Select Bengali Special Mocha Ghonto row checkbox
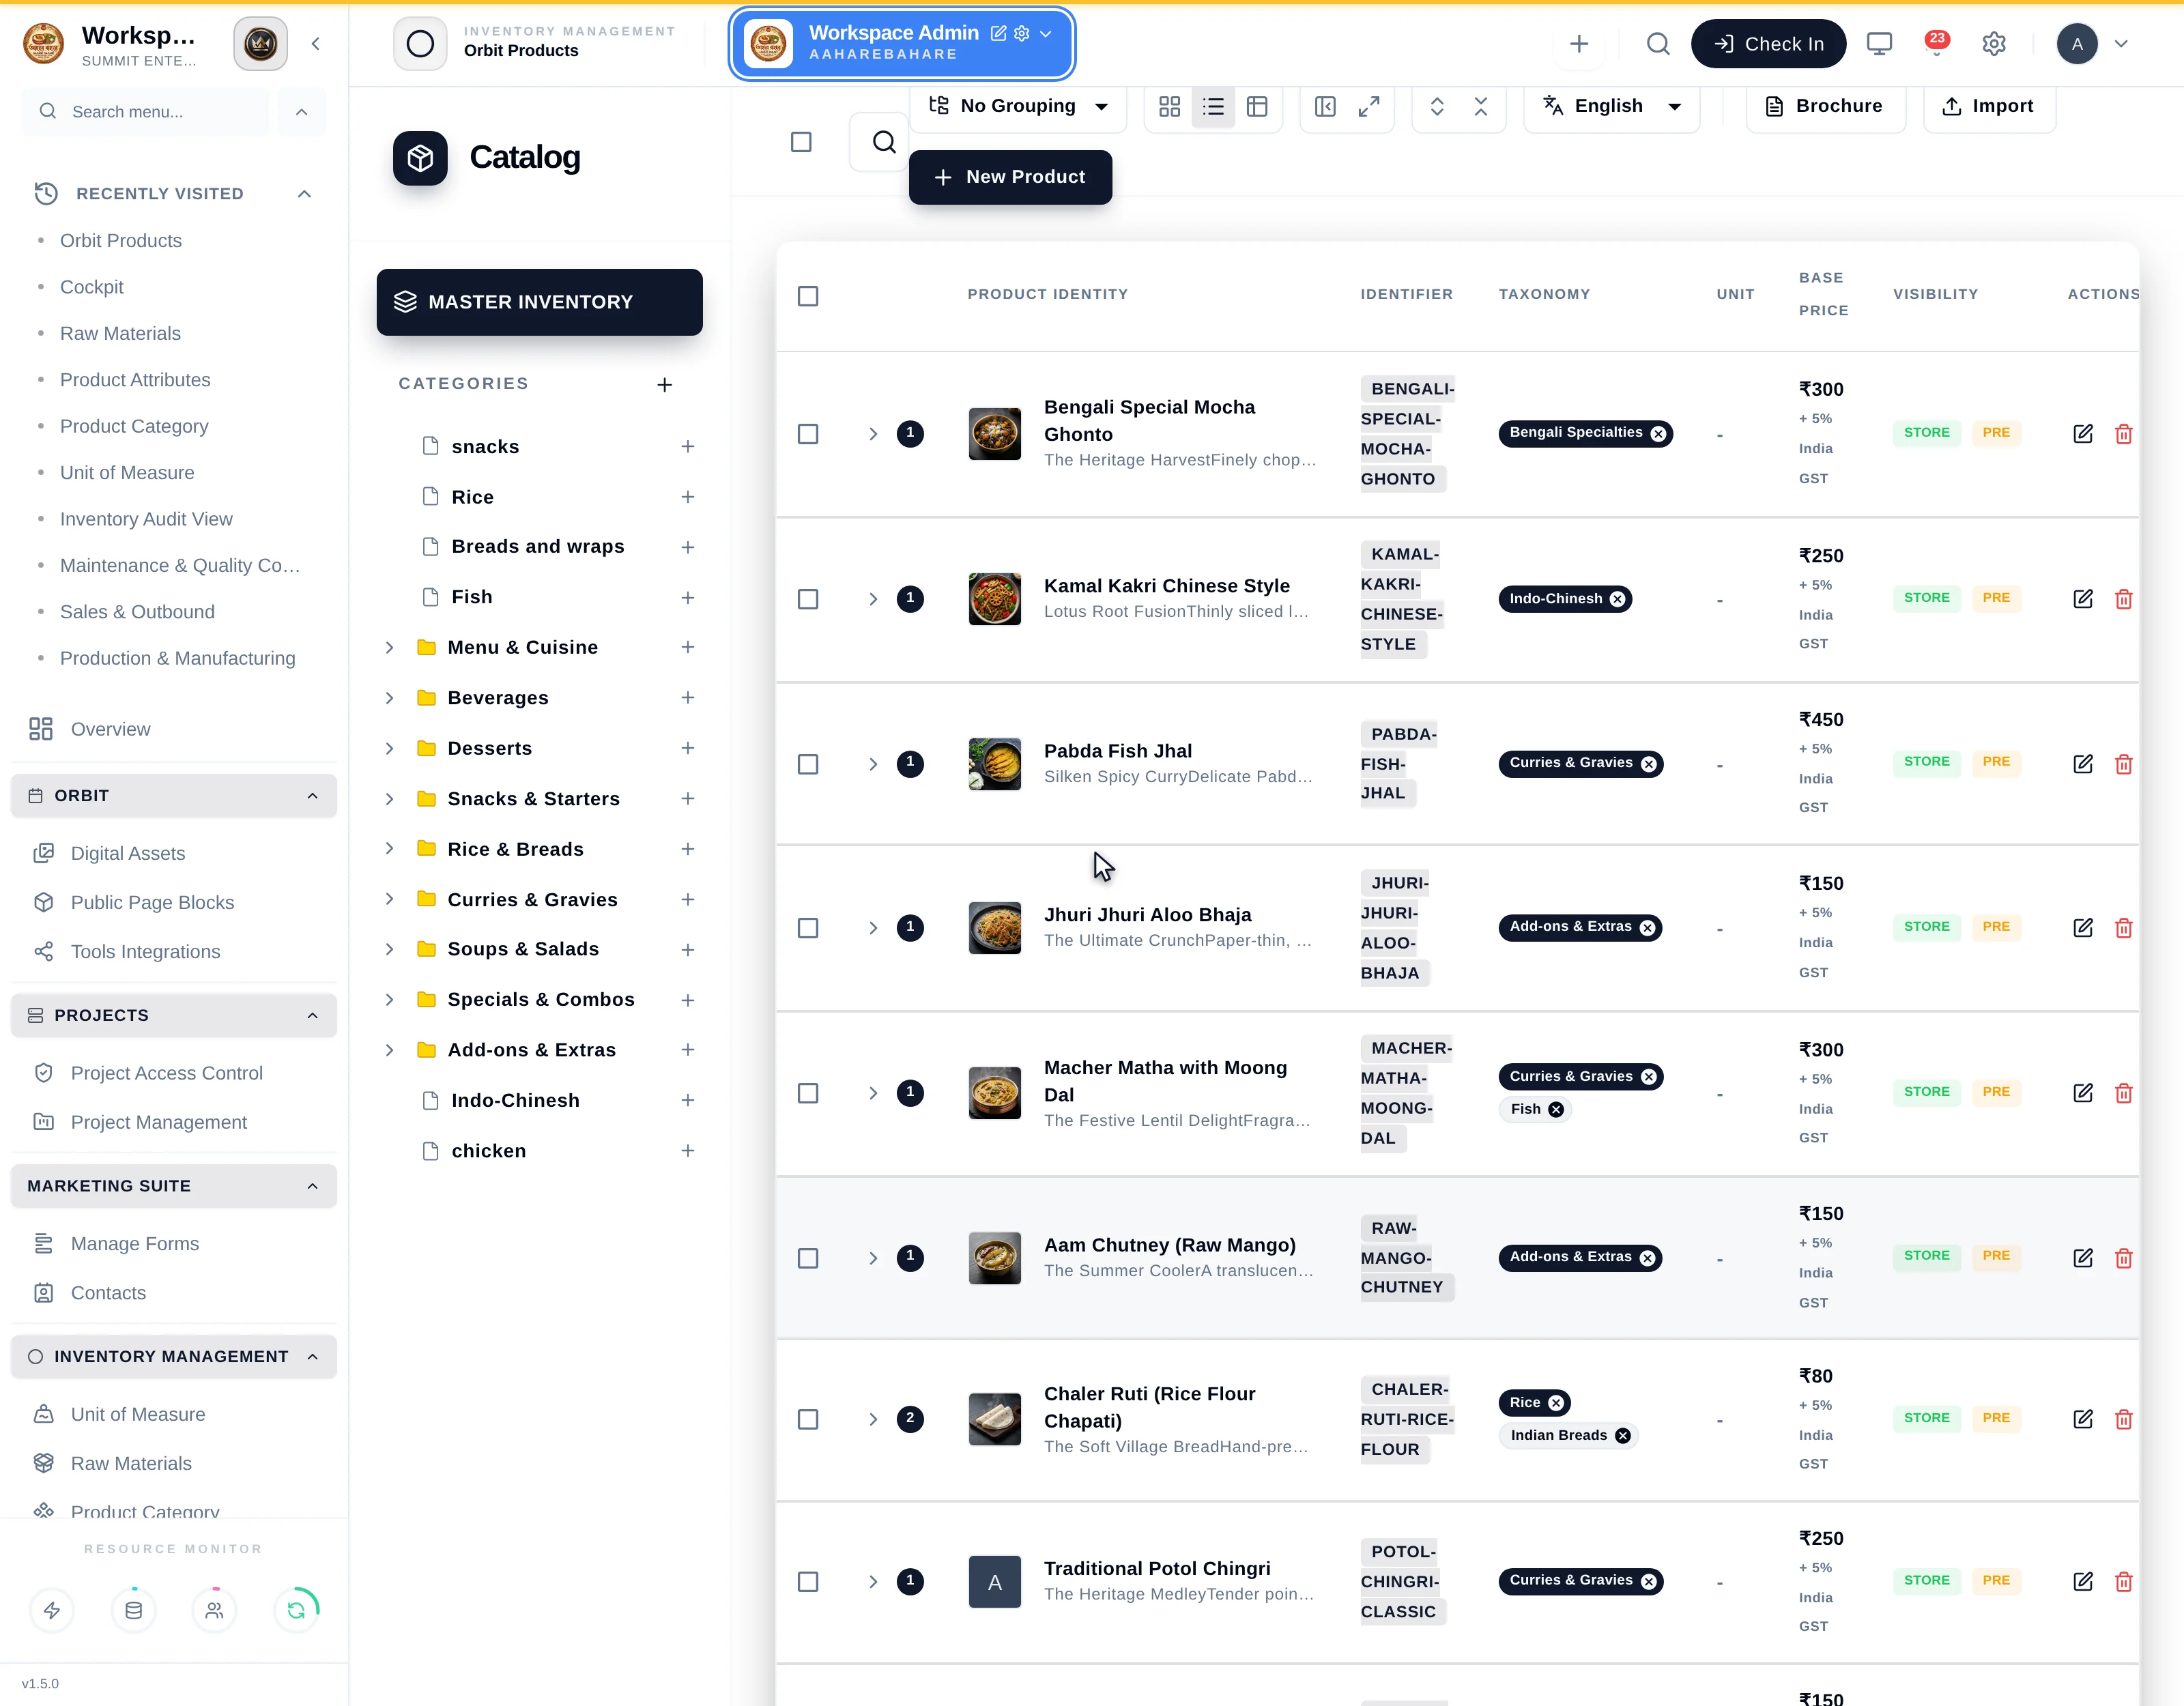The image size is (2184, 1706). [808, 434]
